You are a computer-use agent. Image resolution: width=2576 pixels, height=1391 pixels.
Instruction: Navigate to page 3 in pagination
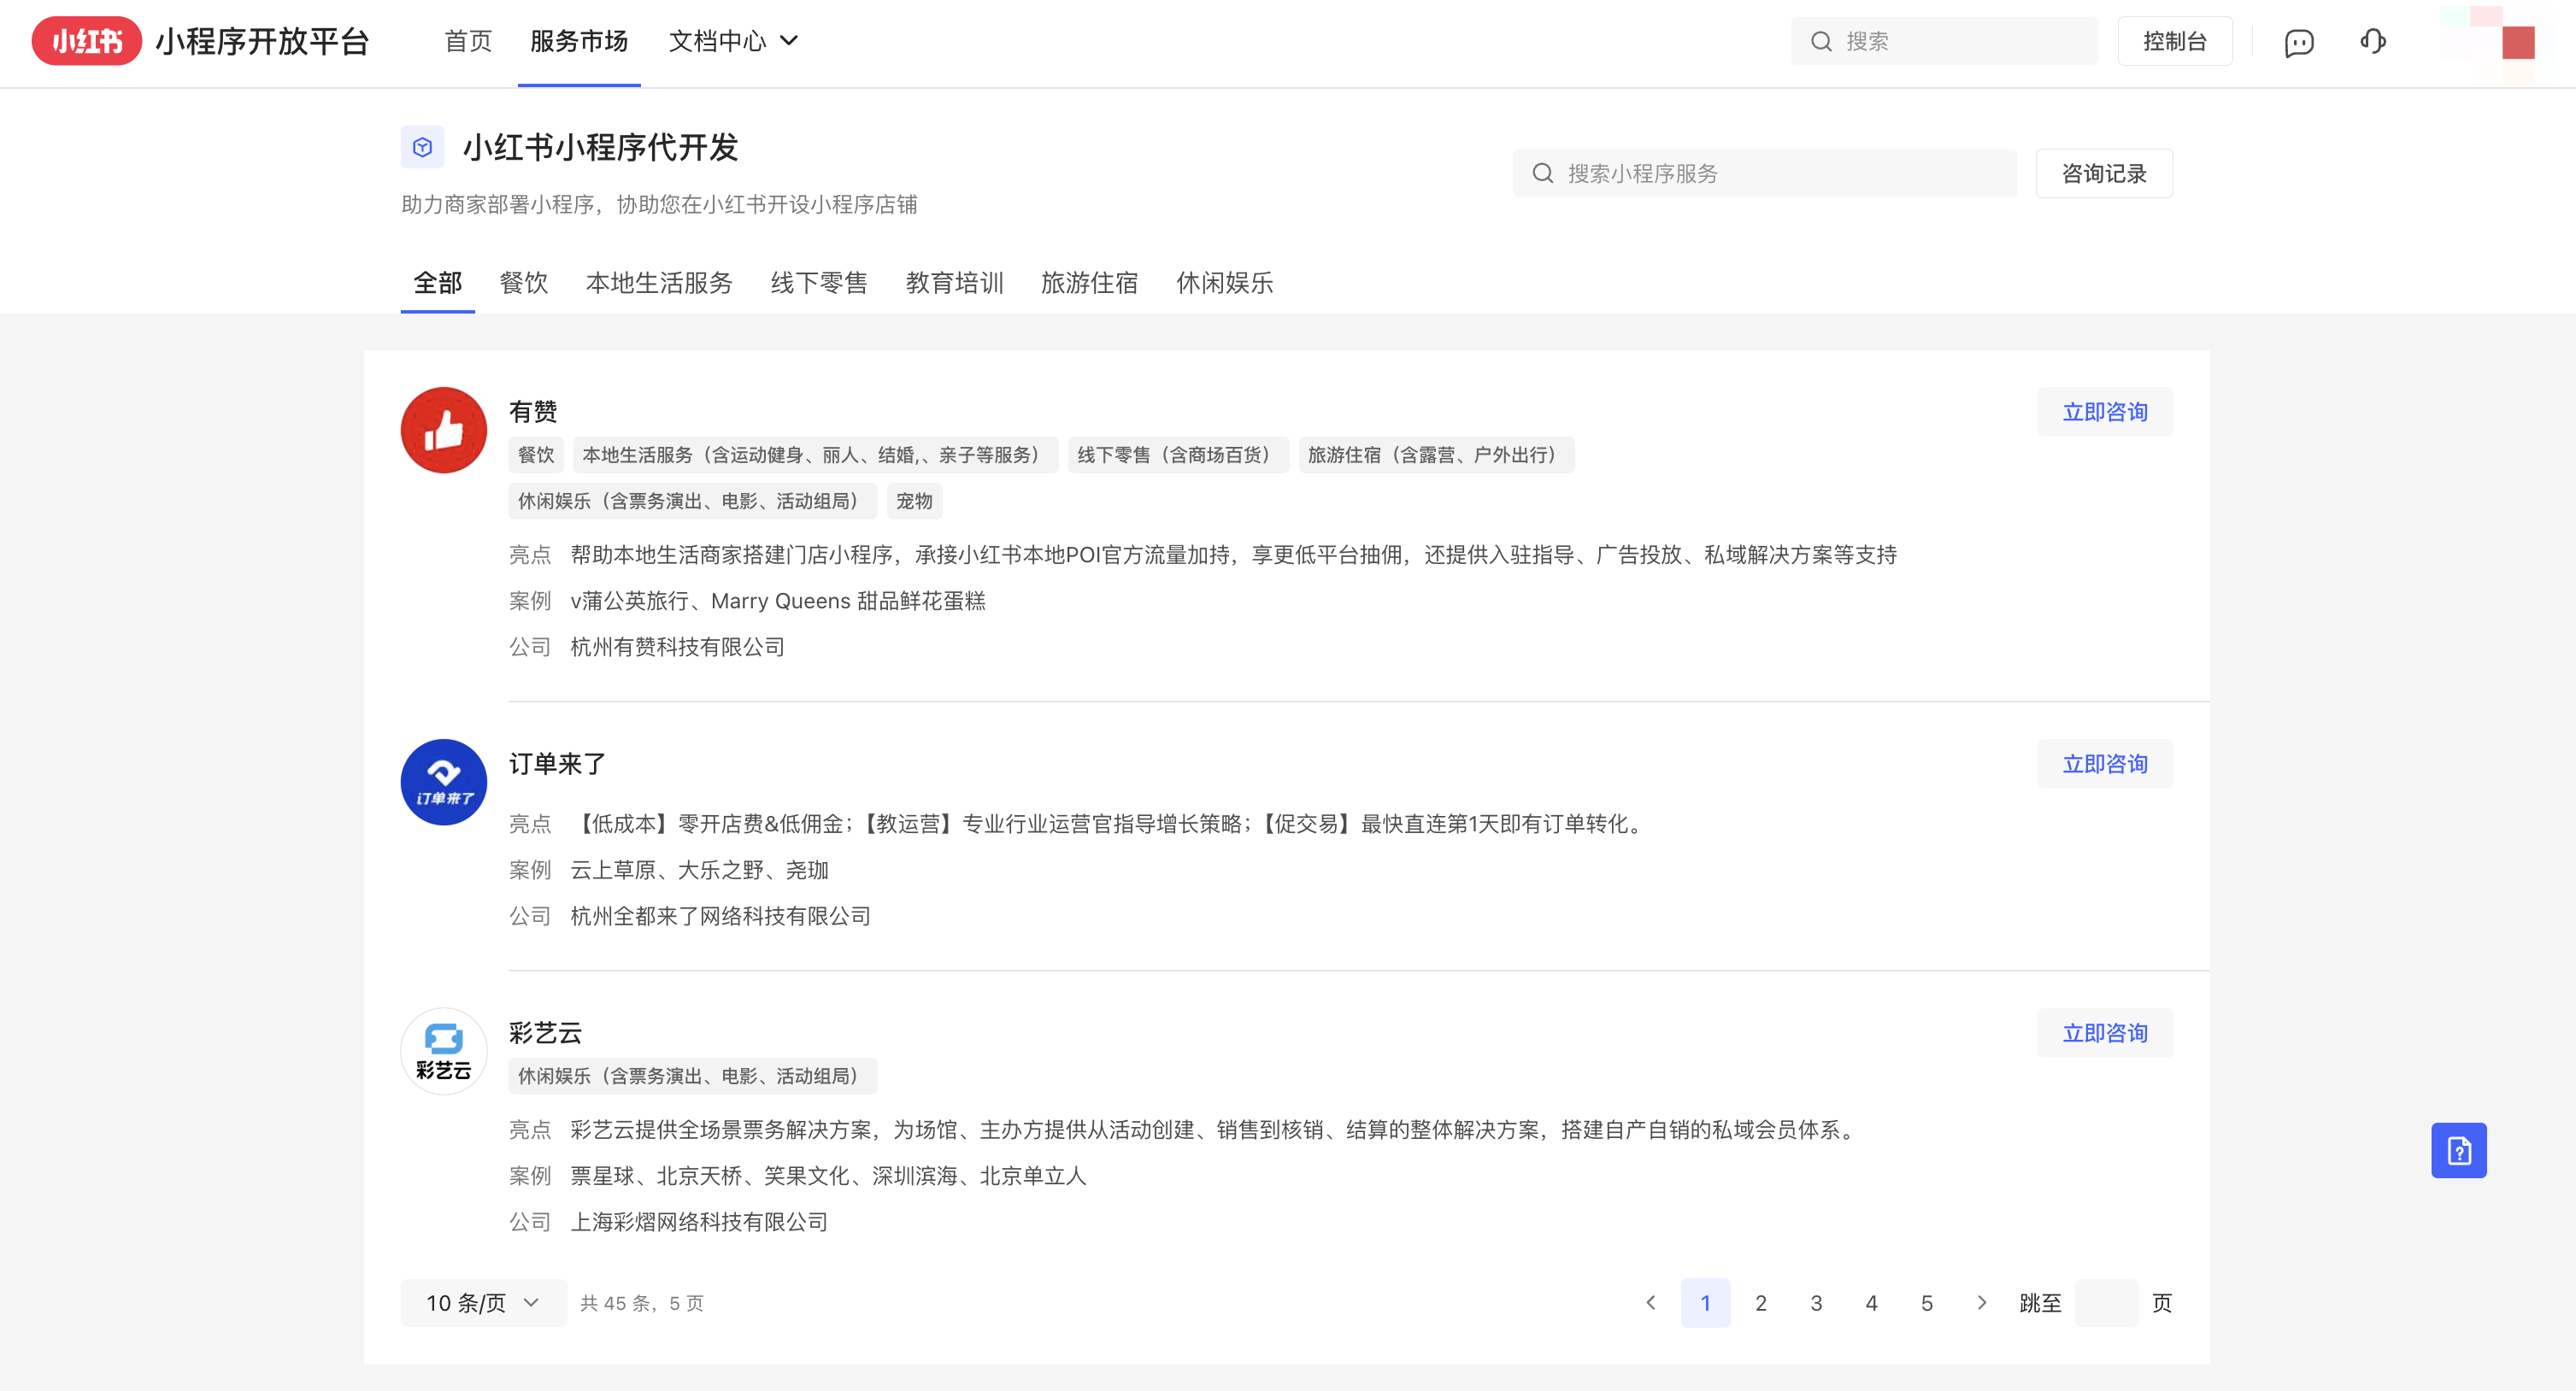tap(1816, 1302)
